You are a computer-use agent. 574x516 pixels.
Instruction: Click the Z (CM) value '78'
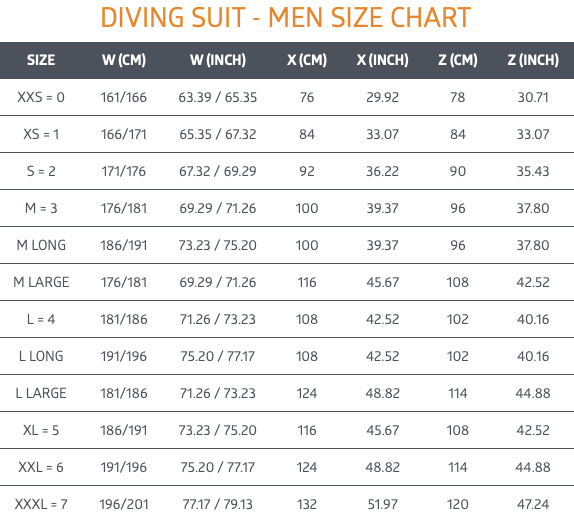click(458, 97)
